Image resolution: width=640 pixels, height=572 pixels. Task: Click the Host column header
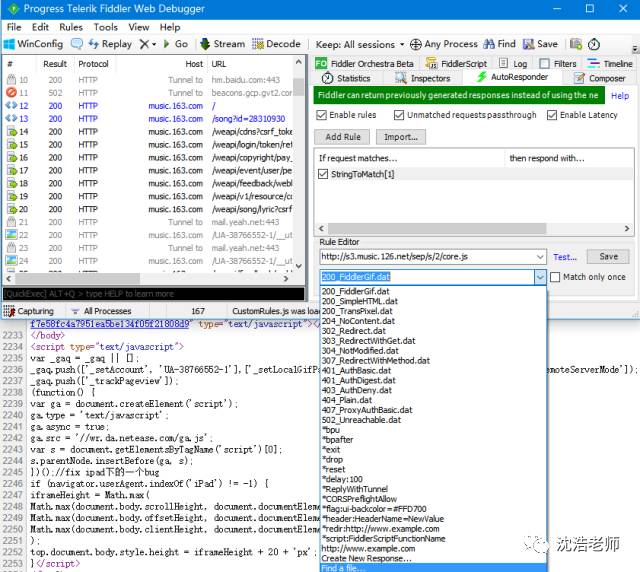[x=194, y=64]
